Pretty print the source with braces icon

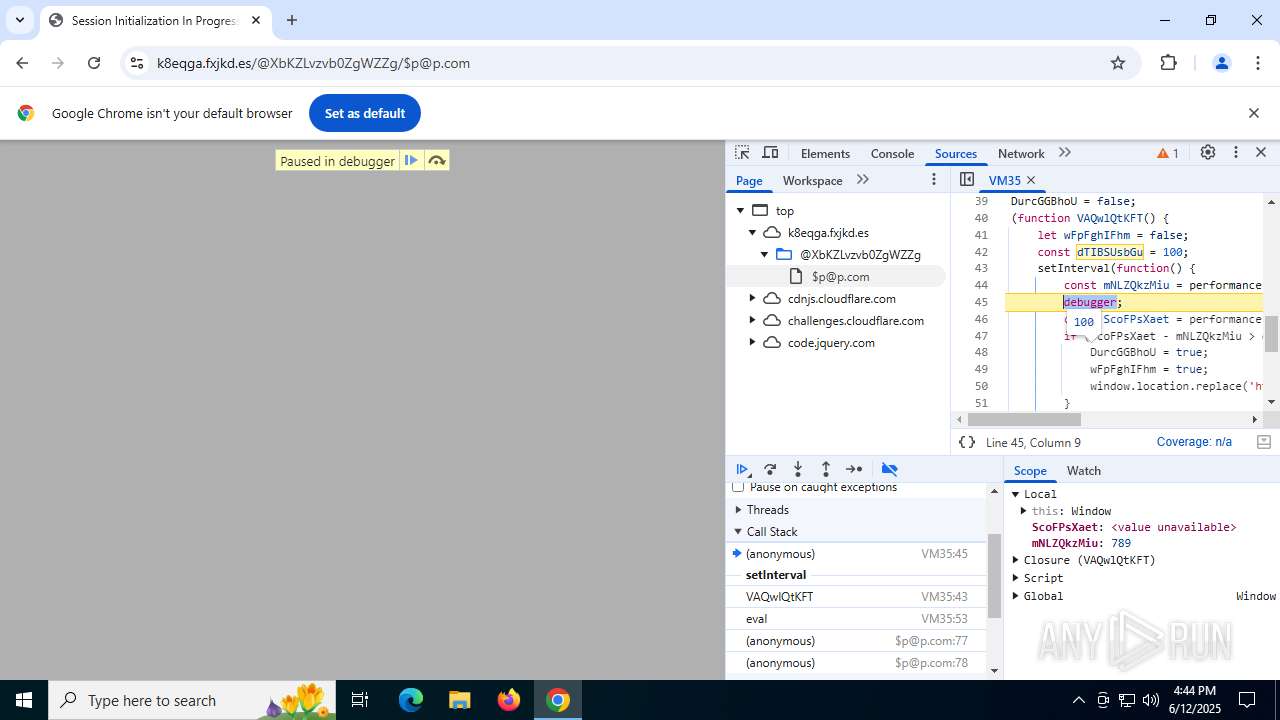click(966, 442)
